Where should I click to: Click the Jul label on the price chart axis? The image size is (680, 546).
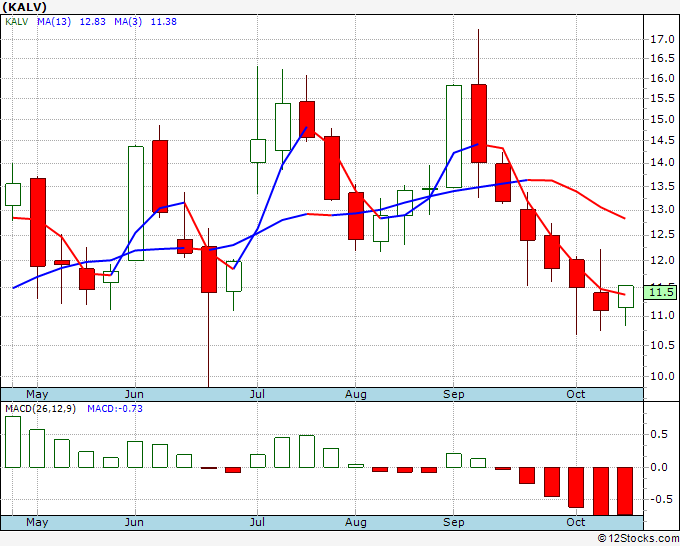[258, 395]
